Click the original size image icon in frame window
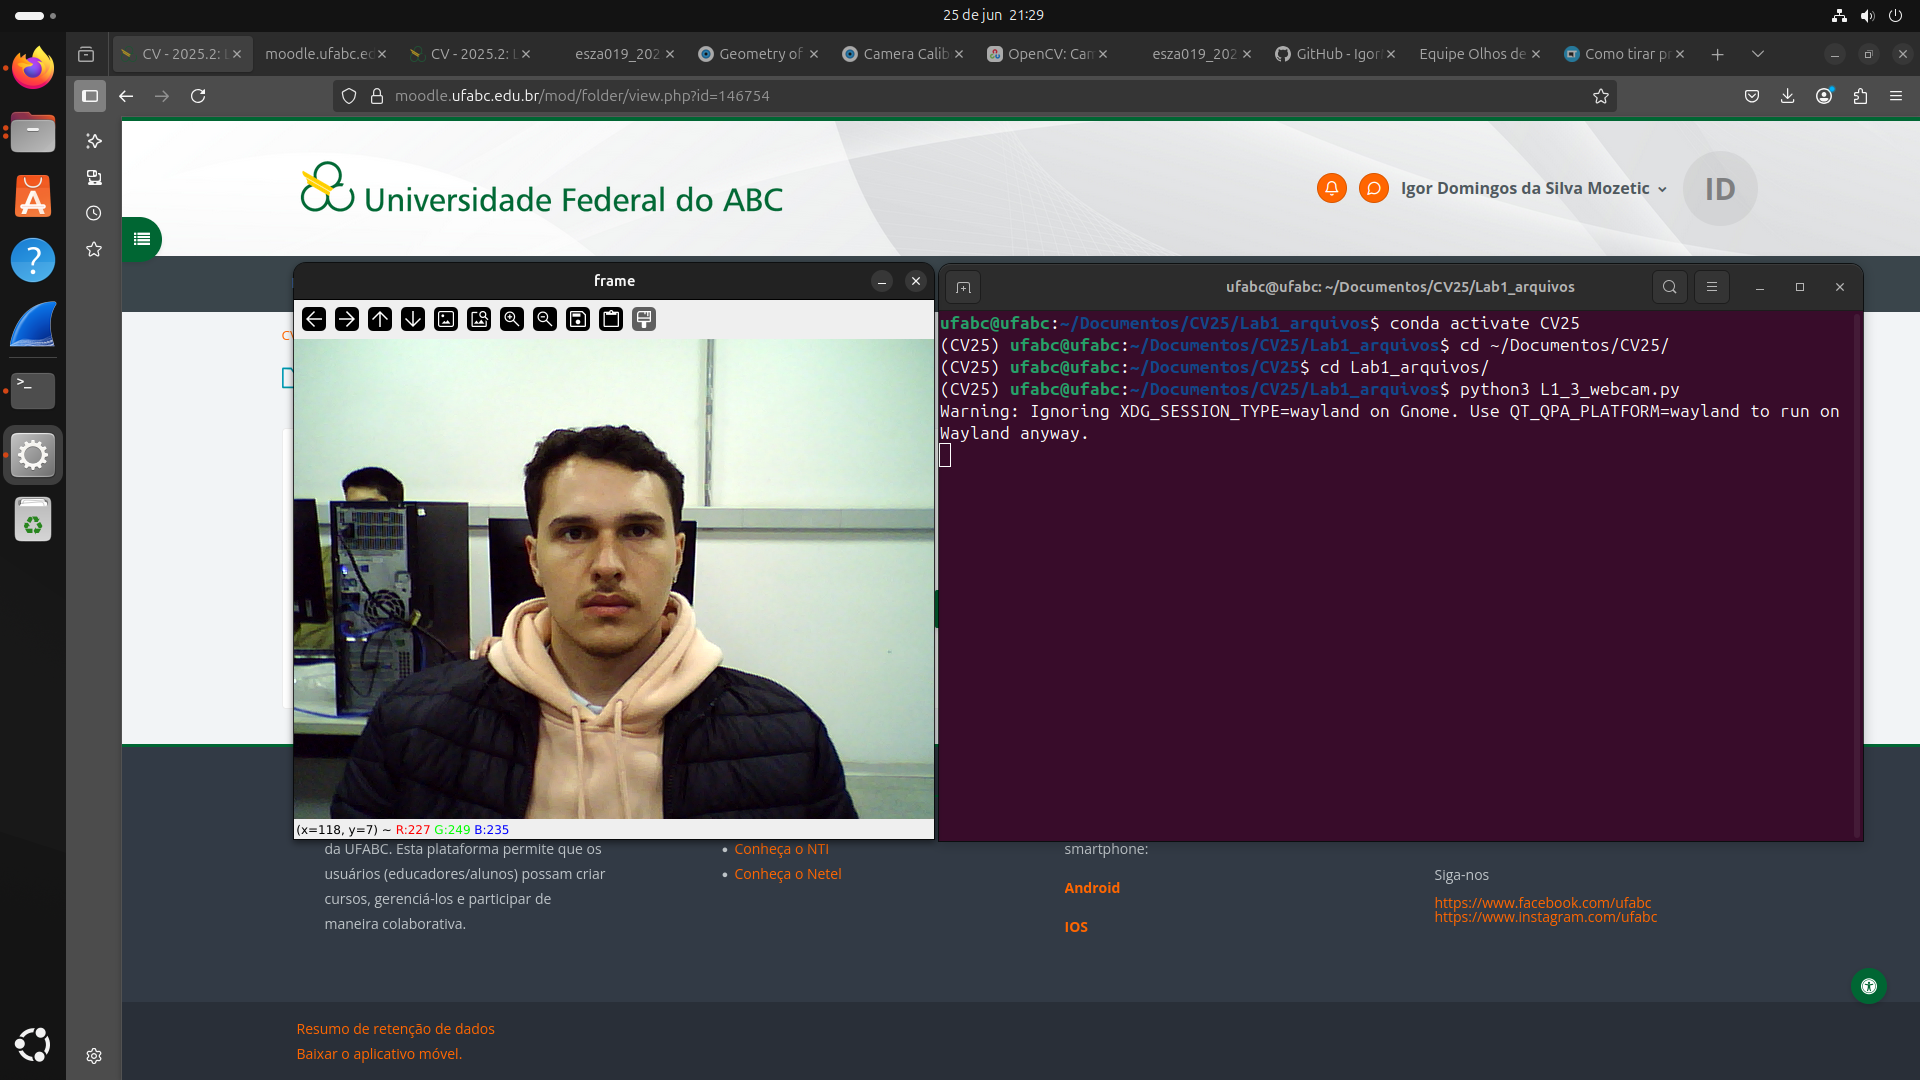The width and height of the screenshot is (1920, 1080). (x=446, y=319)
